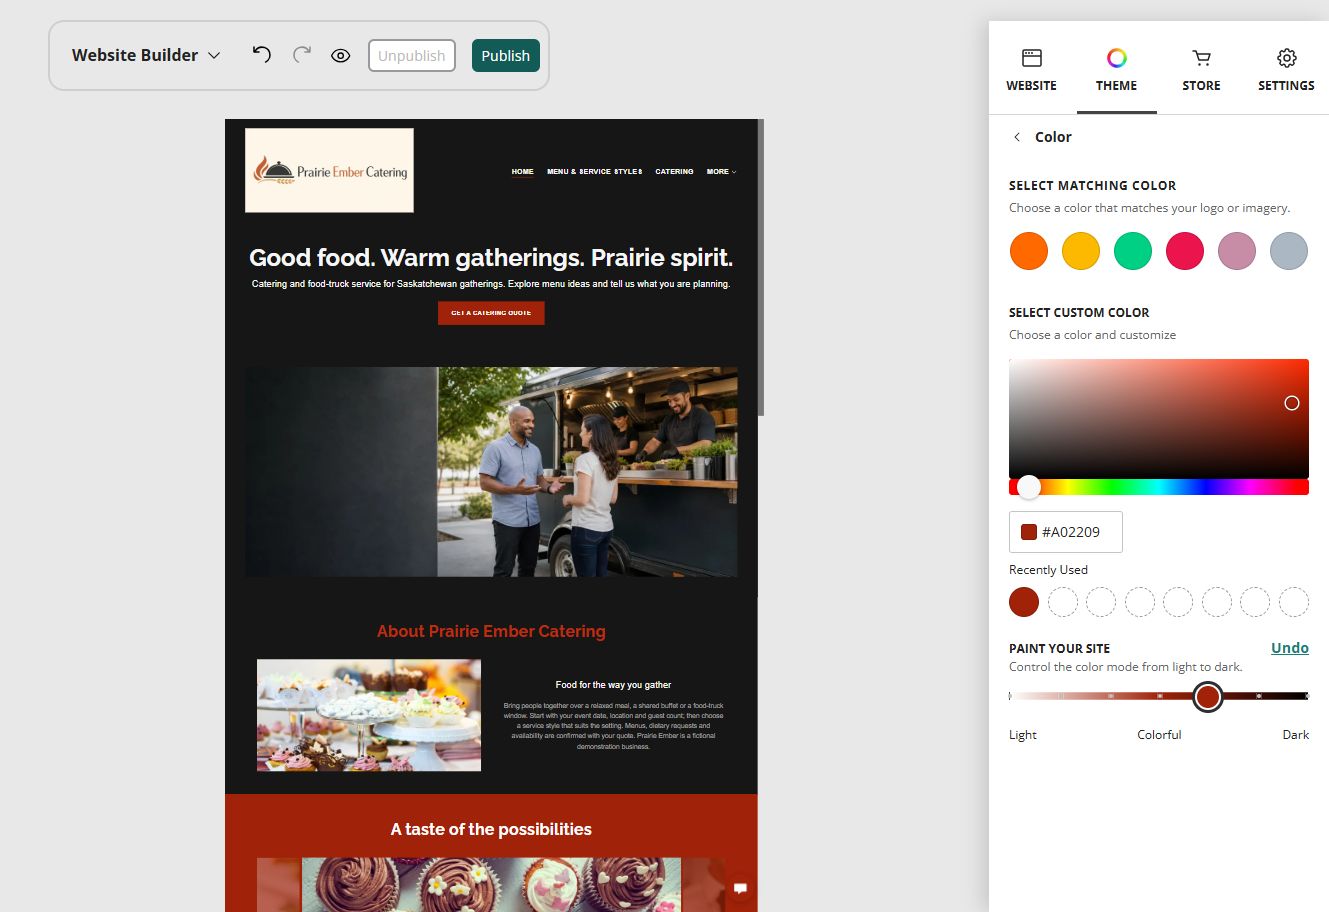
Task: Choose the yellow matching color
Action: point(1081,251)
